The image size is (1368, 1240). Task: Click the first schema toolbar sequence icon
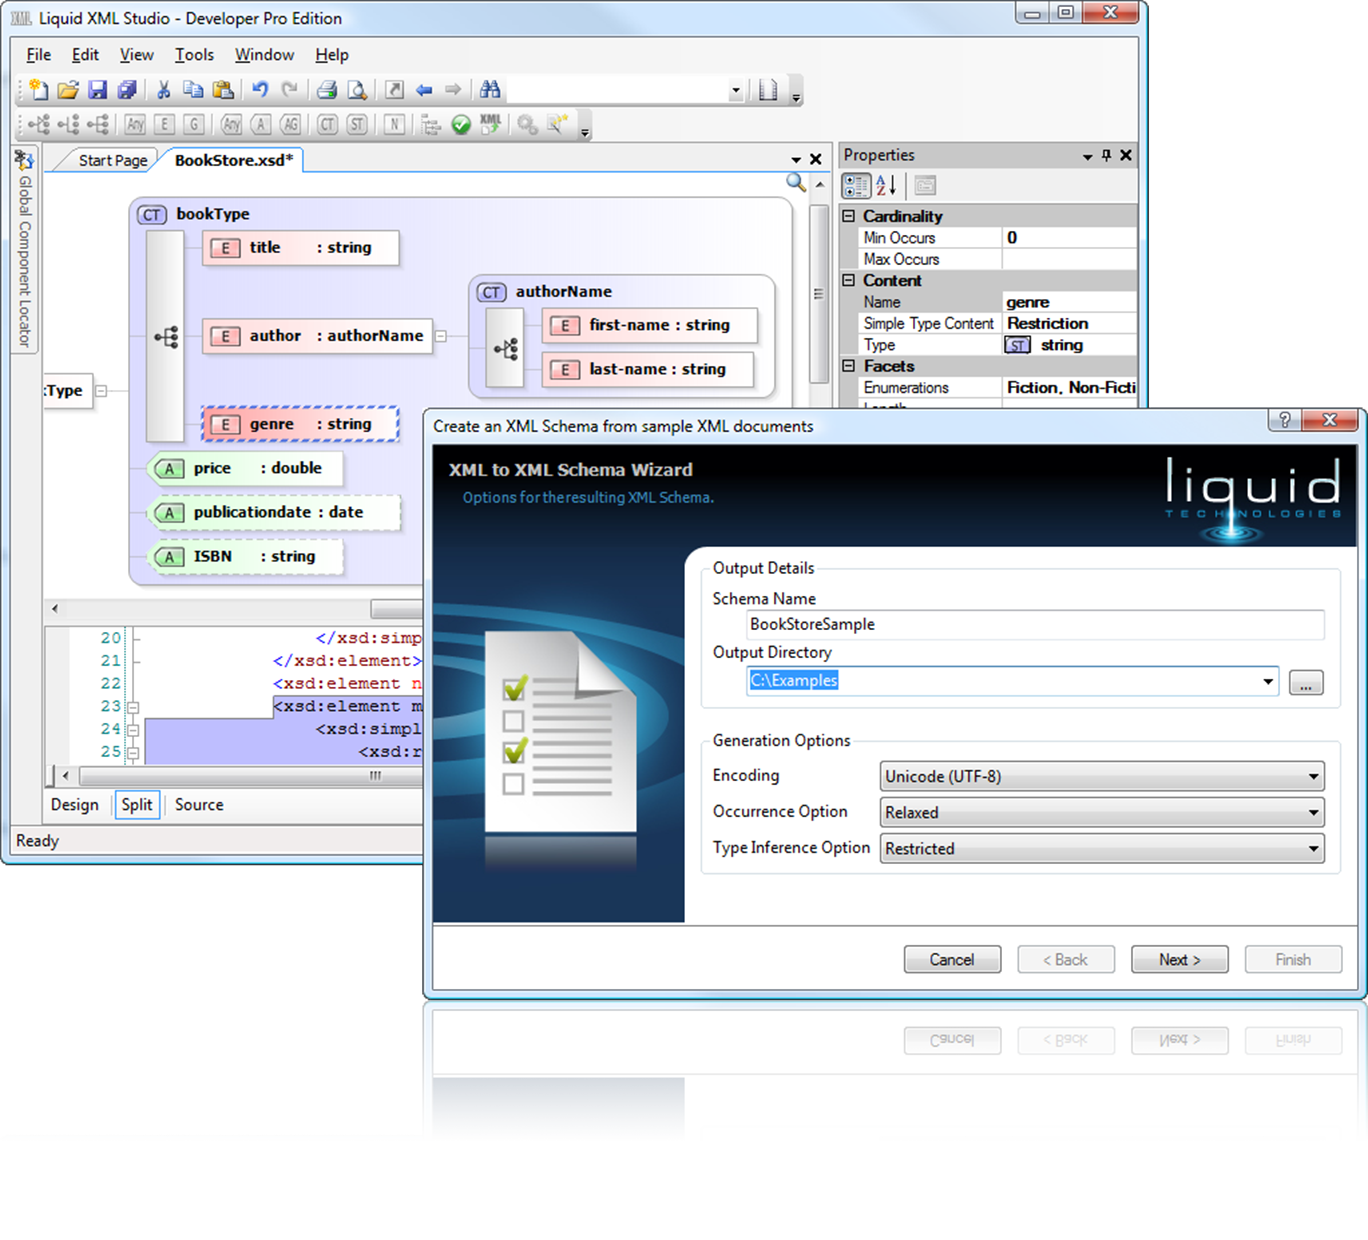tap(38, 124)
